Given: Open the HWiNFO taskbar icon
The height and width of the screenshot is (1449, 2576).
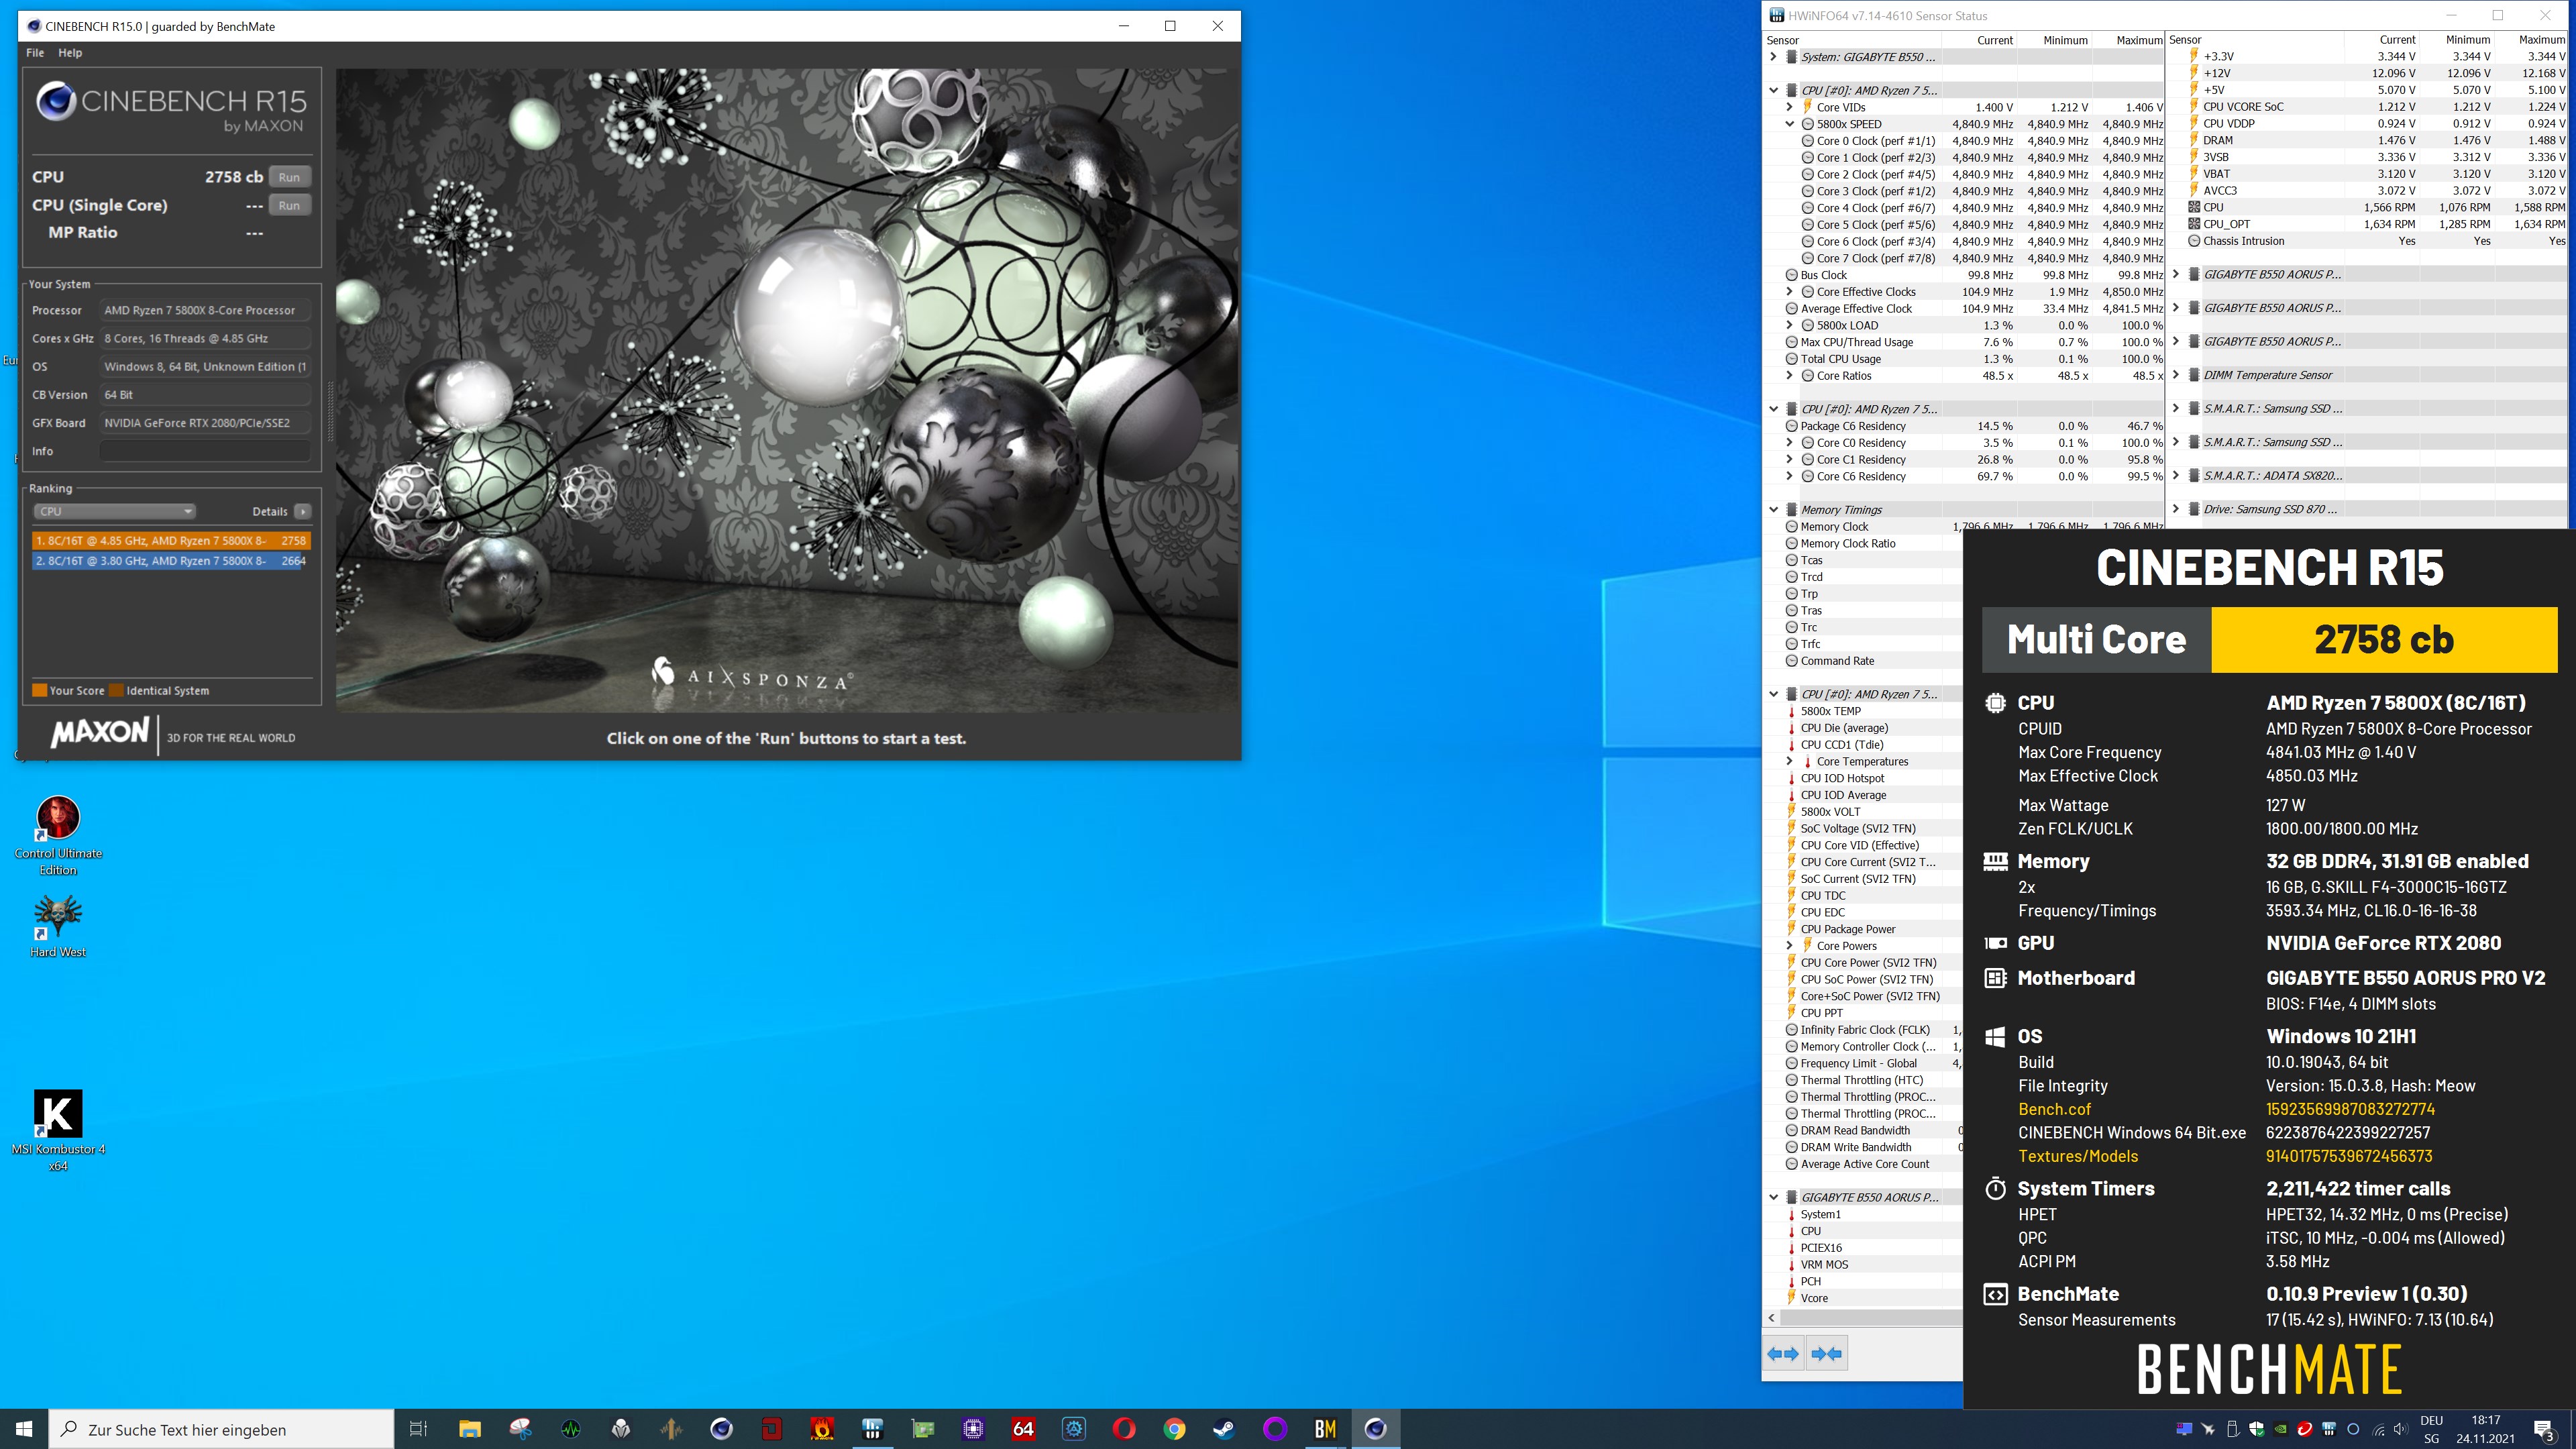Looking at the screenshot, I should click(x=873, y=1429).
